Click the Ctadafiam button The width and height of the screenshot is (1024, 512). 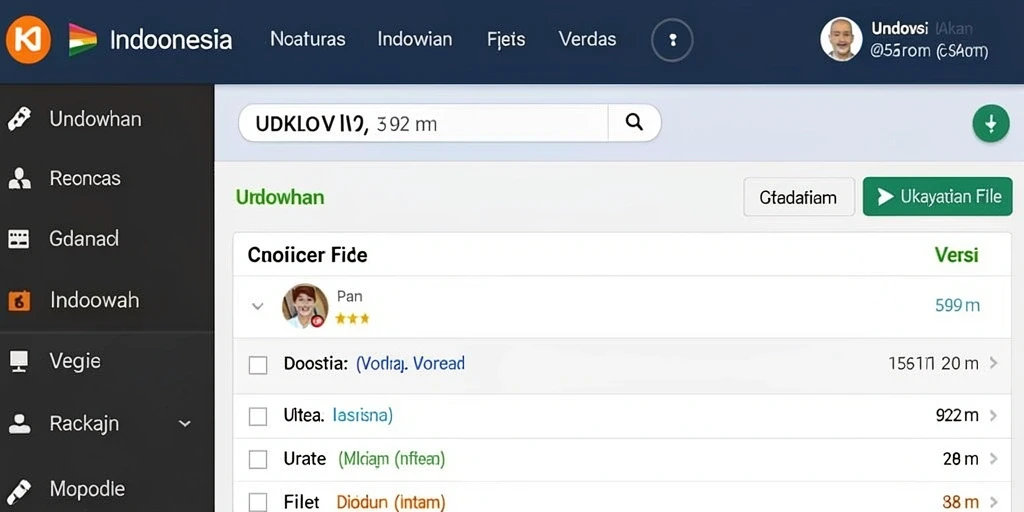pos(799,197)
